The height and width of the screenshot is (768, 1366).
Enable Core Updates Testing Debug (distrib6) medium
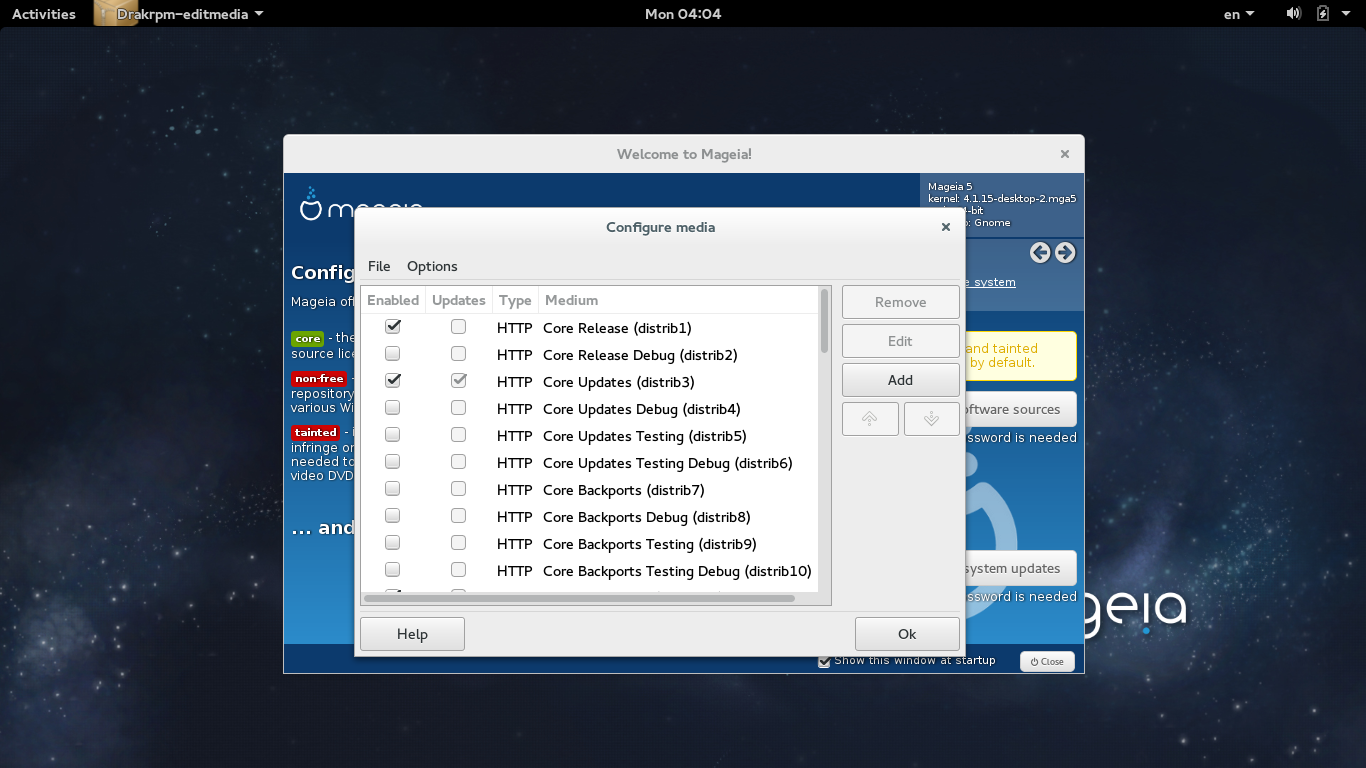pyautogui.click(x=393, y=462)
